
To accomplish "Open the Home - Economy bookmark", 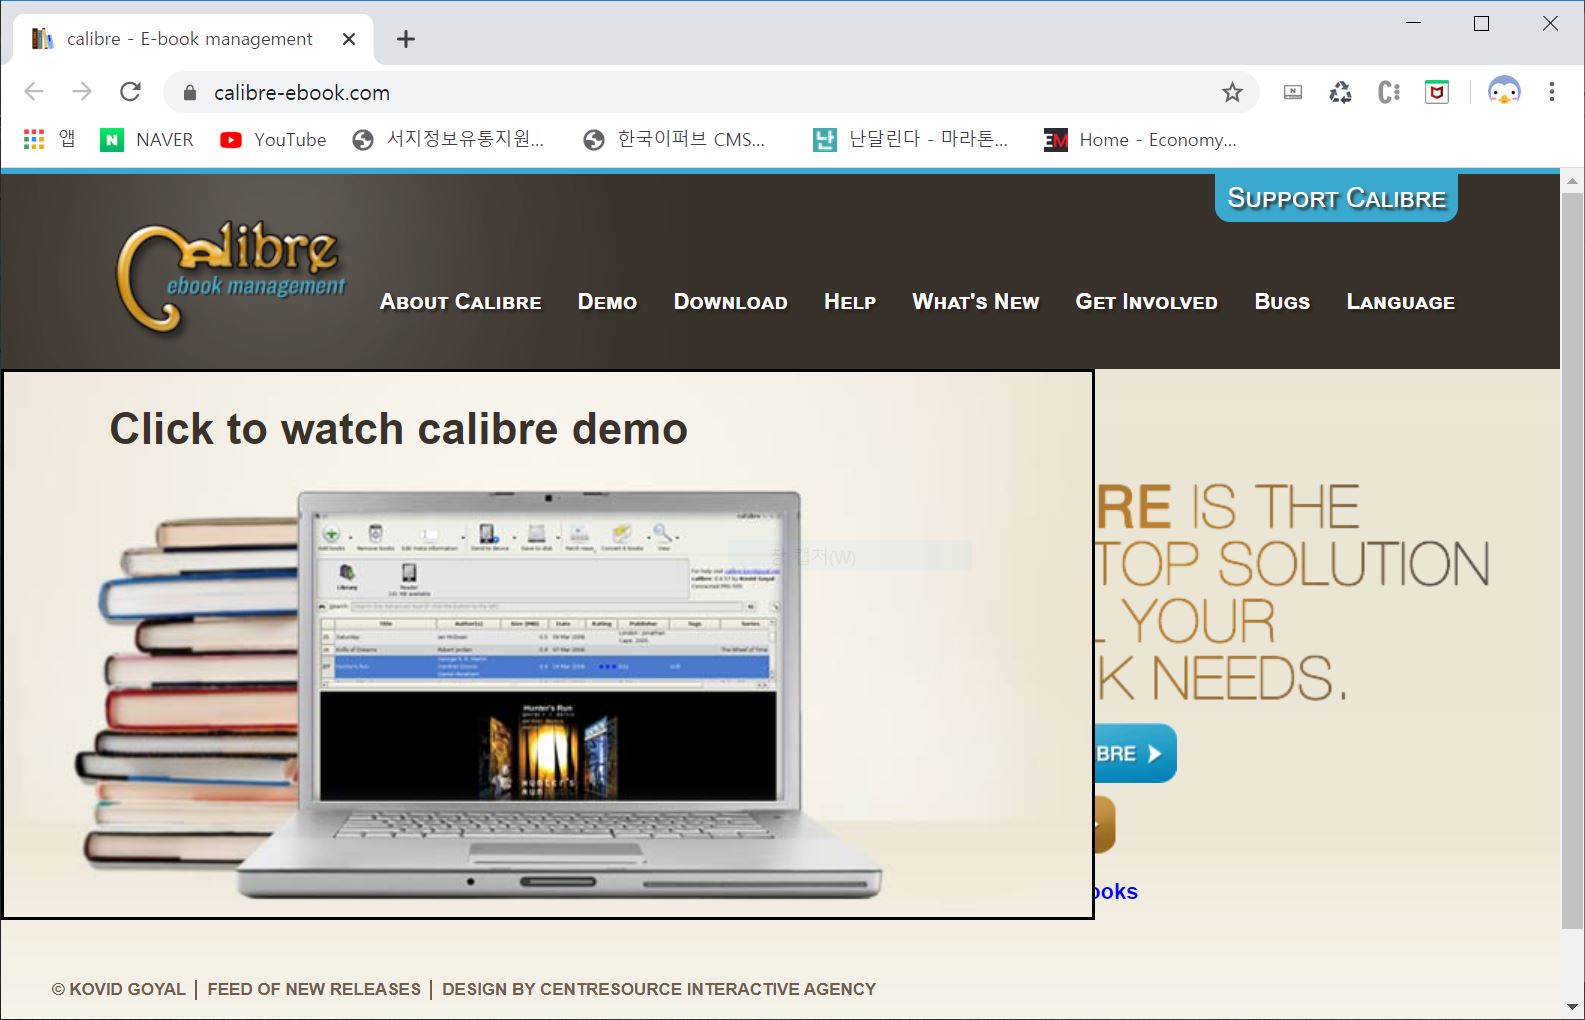I will [1140, 140].
